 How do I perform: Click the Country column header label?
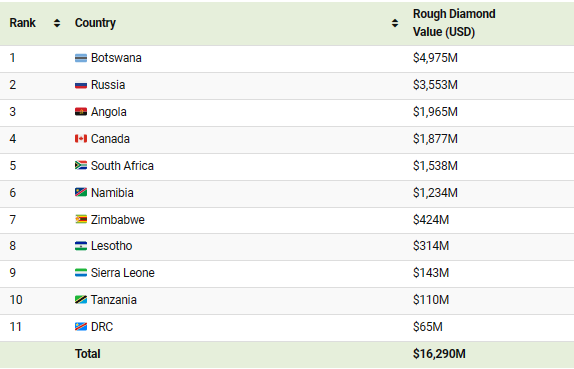click(95, 23)
